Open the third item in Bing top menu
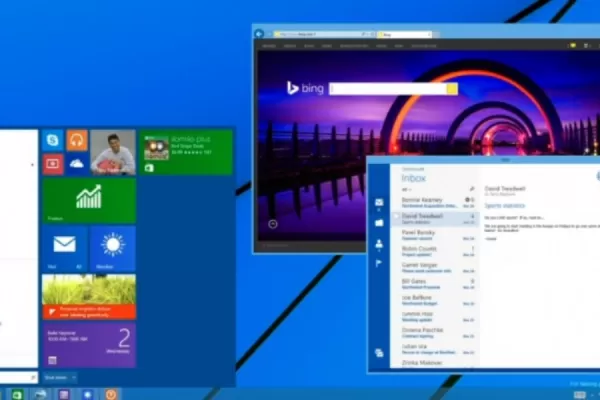The image size is (600, 400). pos(309,46)
